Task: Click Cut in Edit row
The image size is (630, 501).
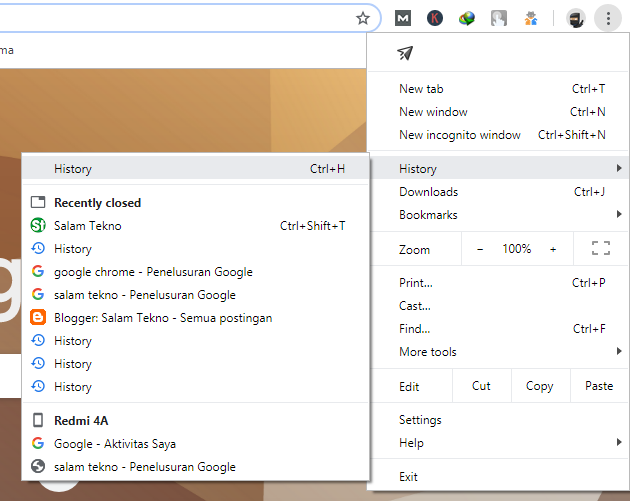Action: pos(481,386)
